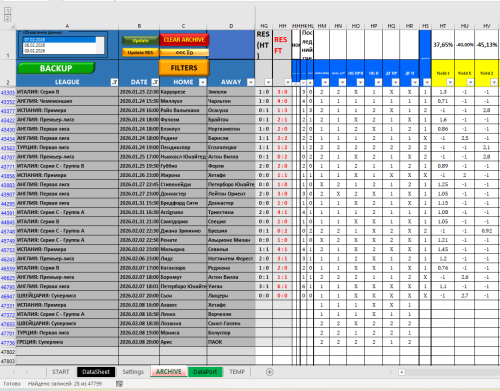500x391 pixels.
Task: Click the status text 'Найдено записей: 28 из 47799'
Action: [x=65, y=384]
